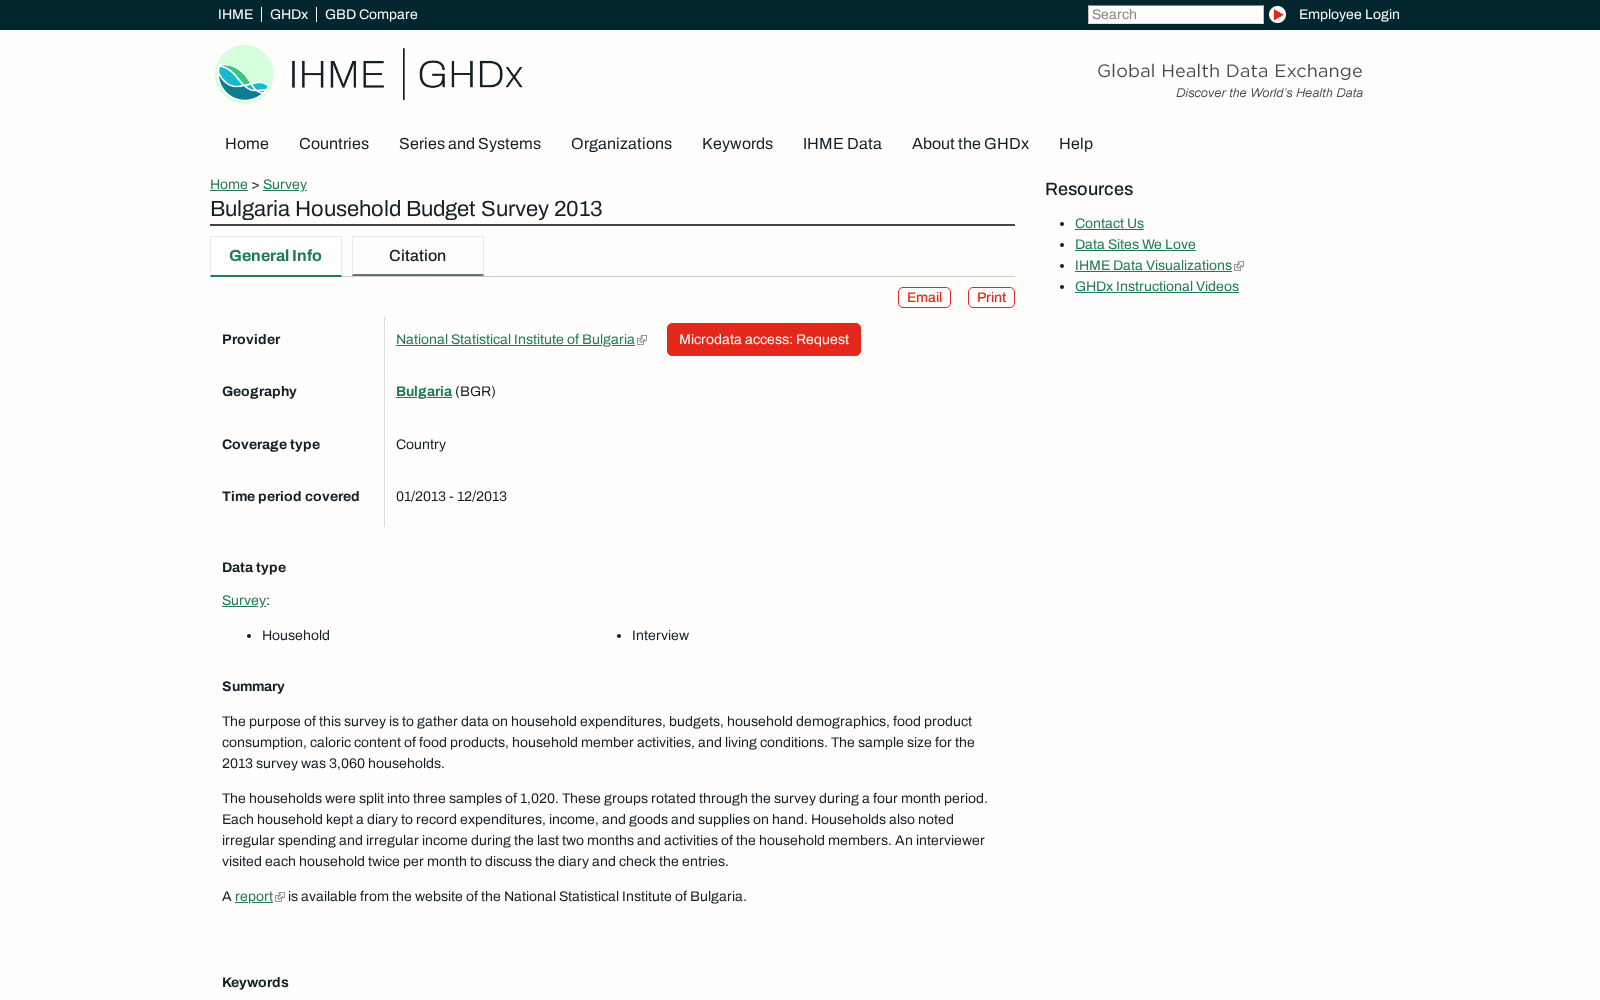
Task: Open the report link in summary
Action: coord(254,897)
